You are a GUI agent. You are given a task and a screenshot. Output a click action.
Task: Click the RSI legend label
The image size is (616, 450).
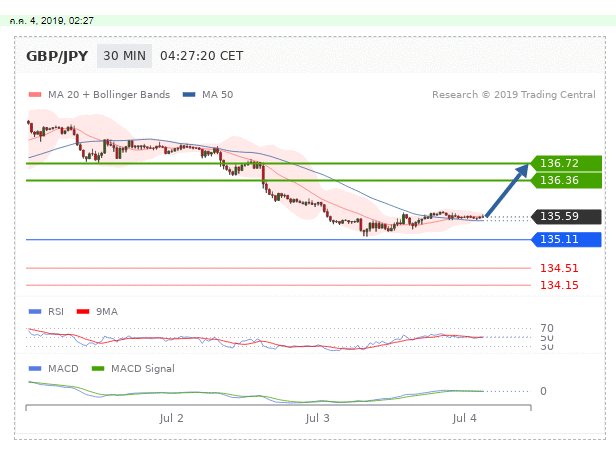click(x=56, y=312)
